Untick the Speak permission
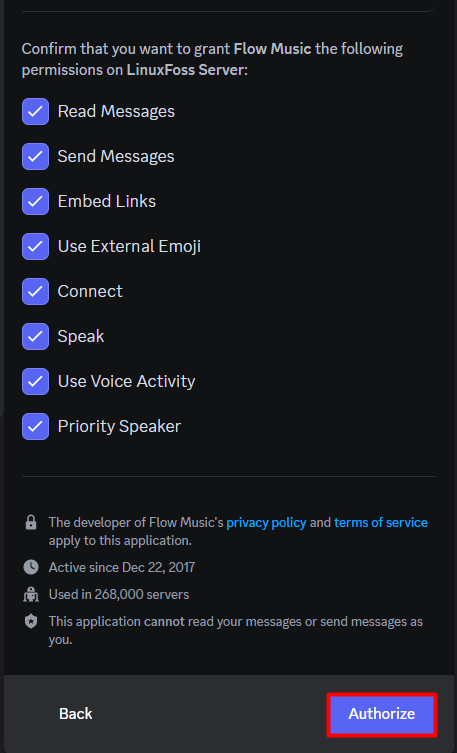 [x=35, y=336]
